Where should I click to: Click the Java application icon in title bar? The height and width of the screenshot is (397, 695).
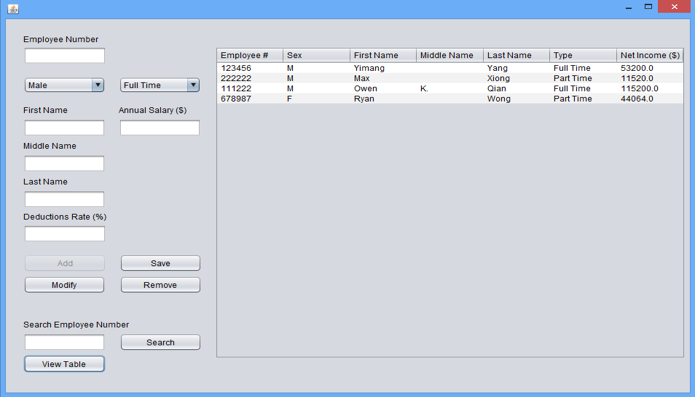[13, 8]
